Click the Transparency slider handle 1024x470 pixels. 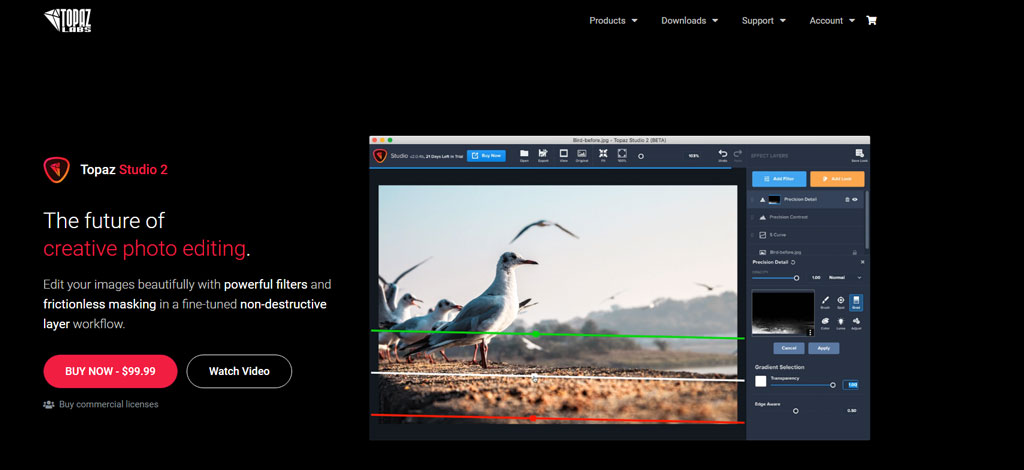[833, 385]
